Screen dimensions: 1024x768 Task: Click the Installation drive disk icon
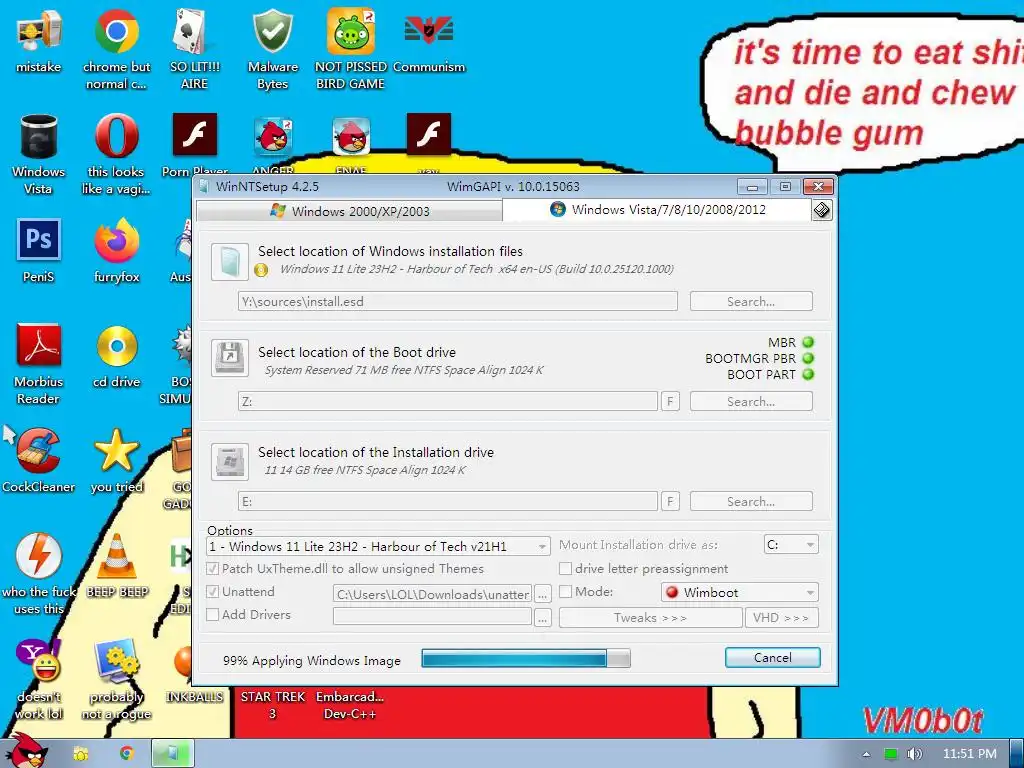click(230, 462)
